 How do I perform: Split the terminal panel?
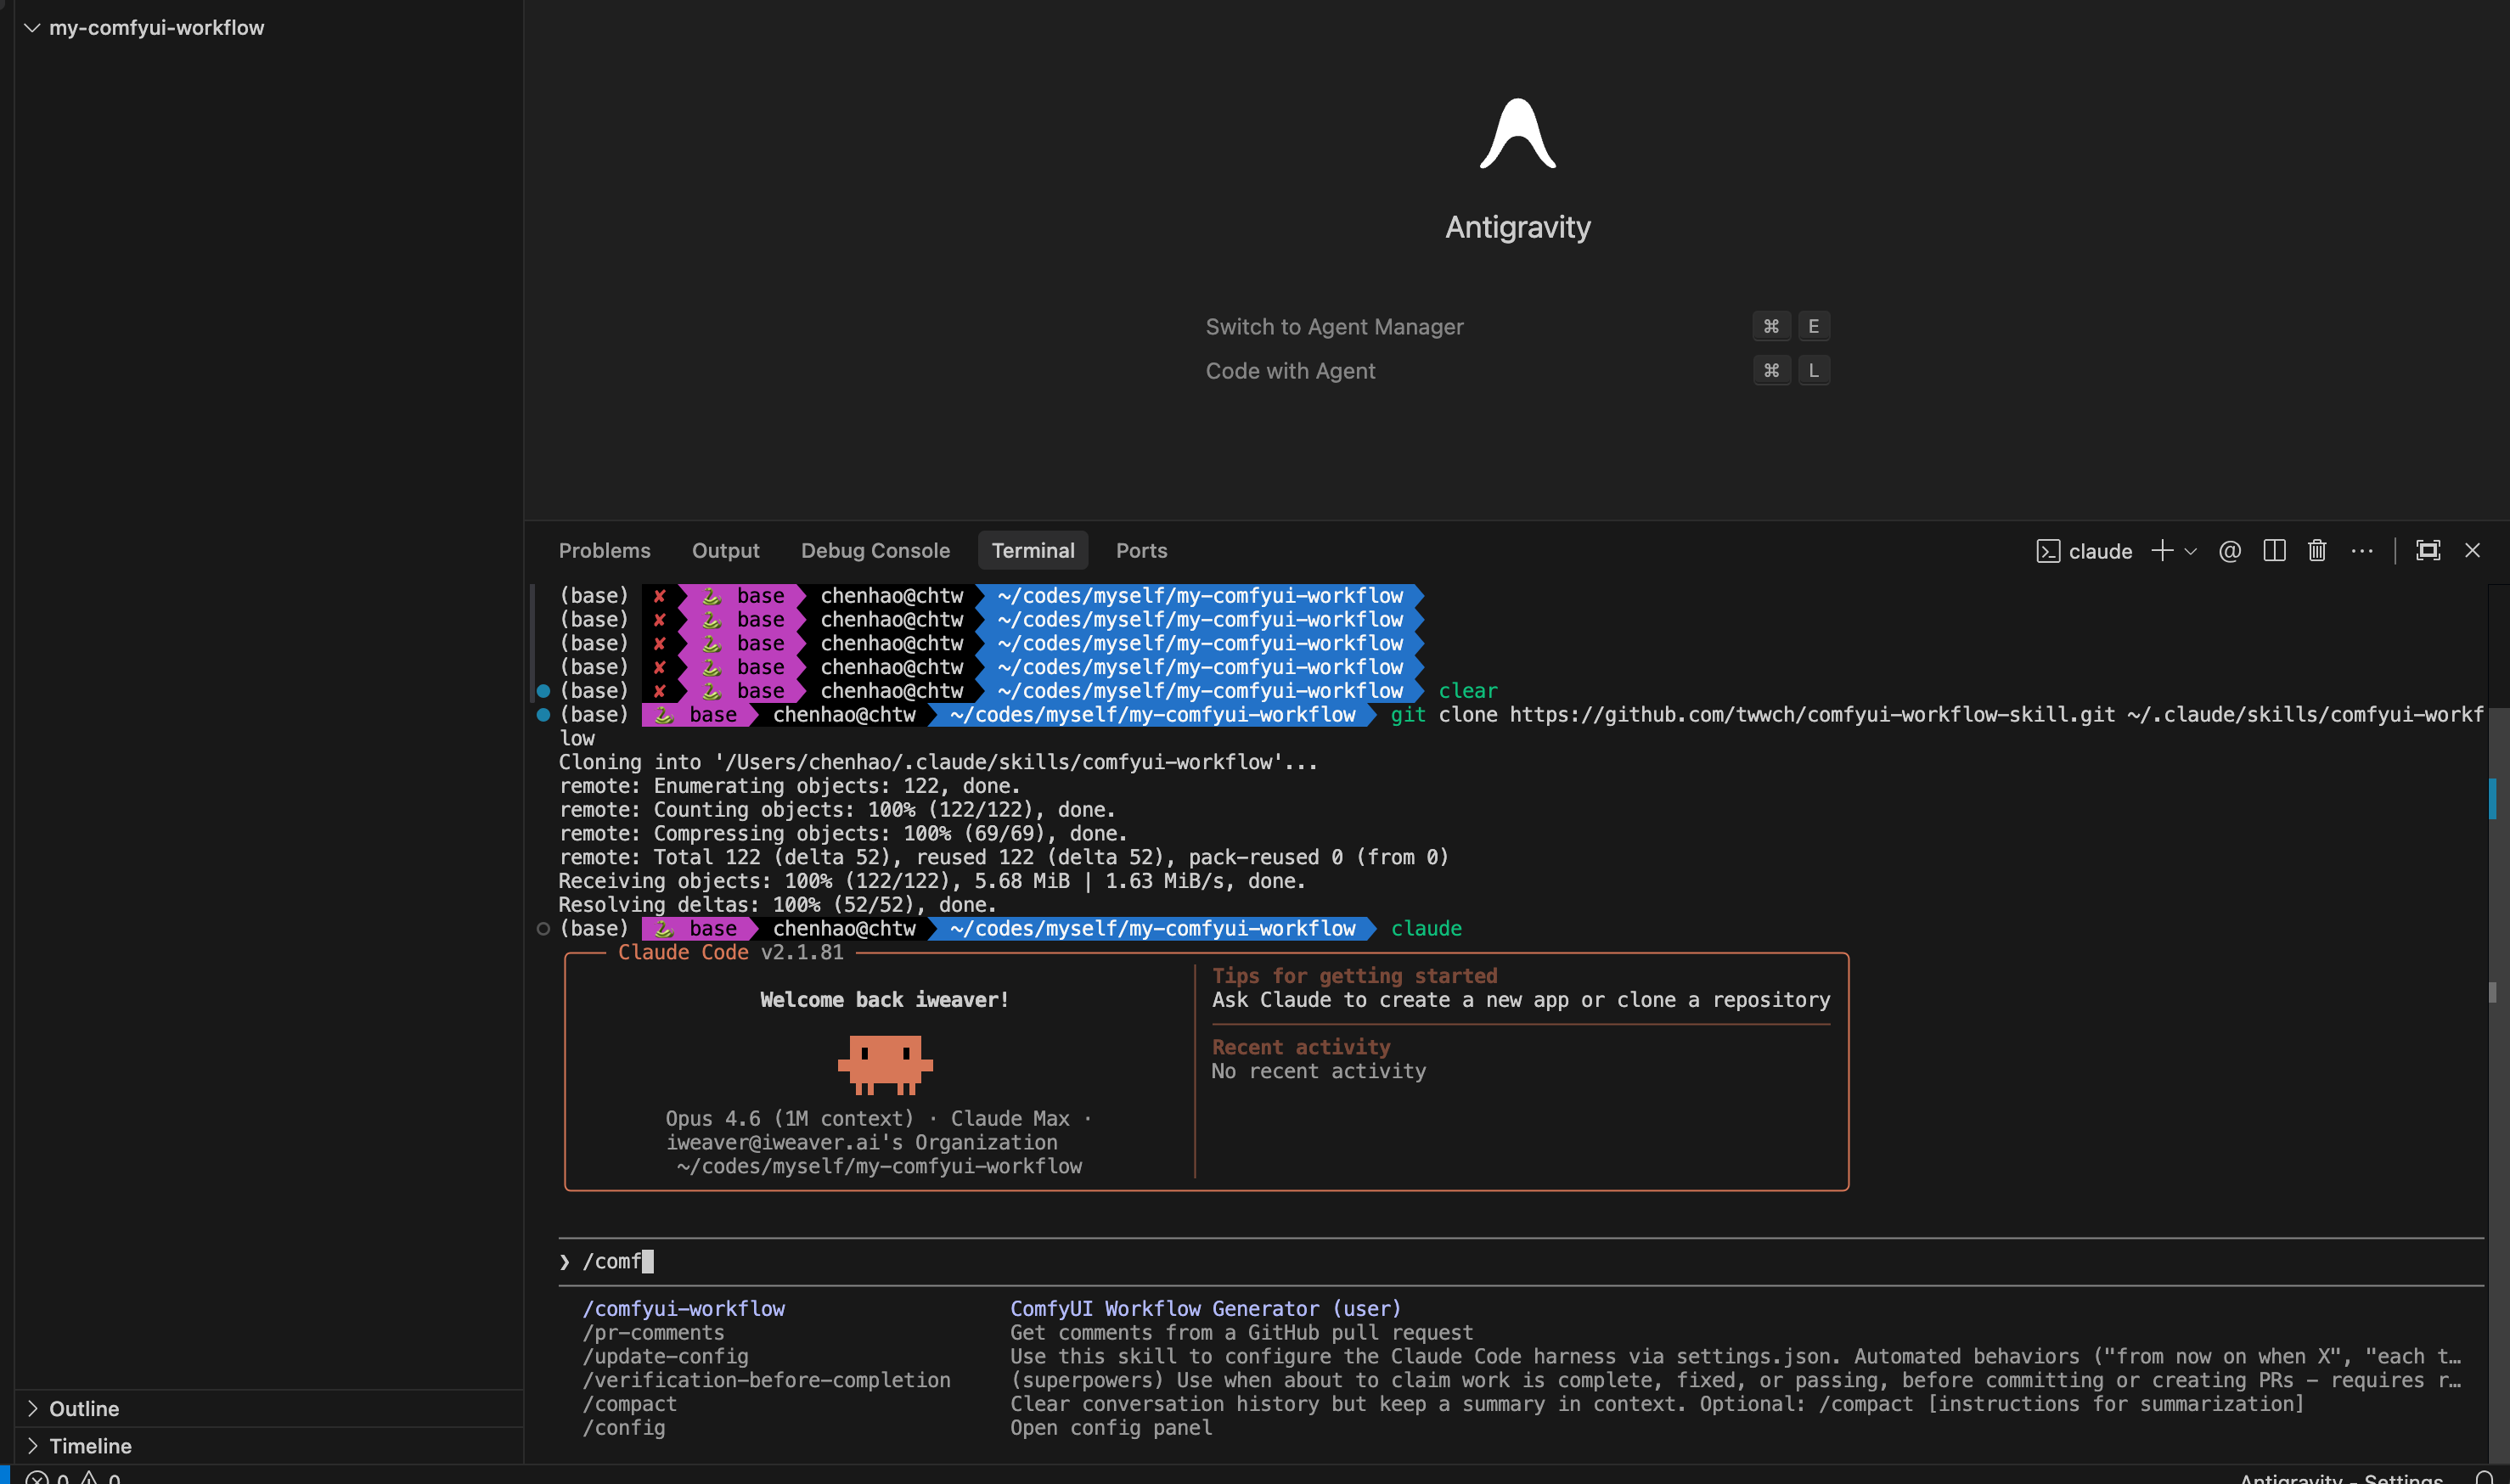click(x=2274, y=551)
